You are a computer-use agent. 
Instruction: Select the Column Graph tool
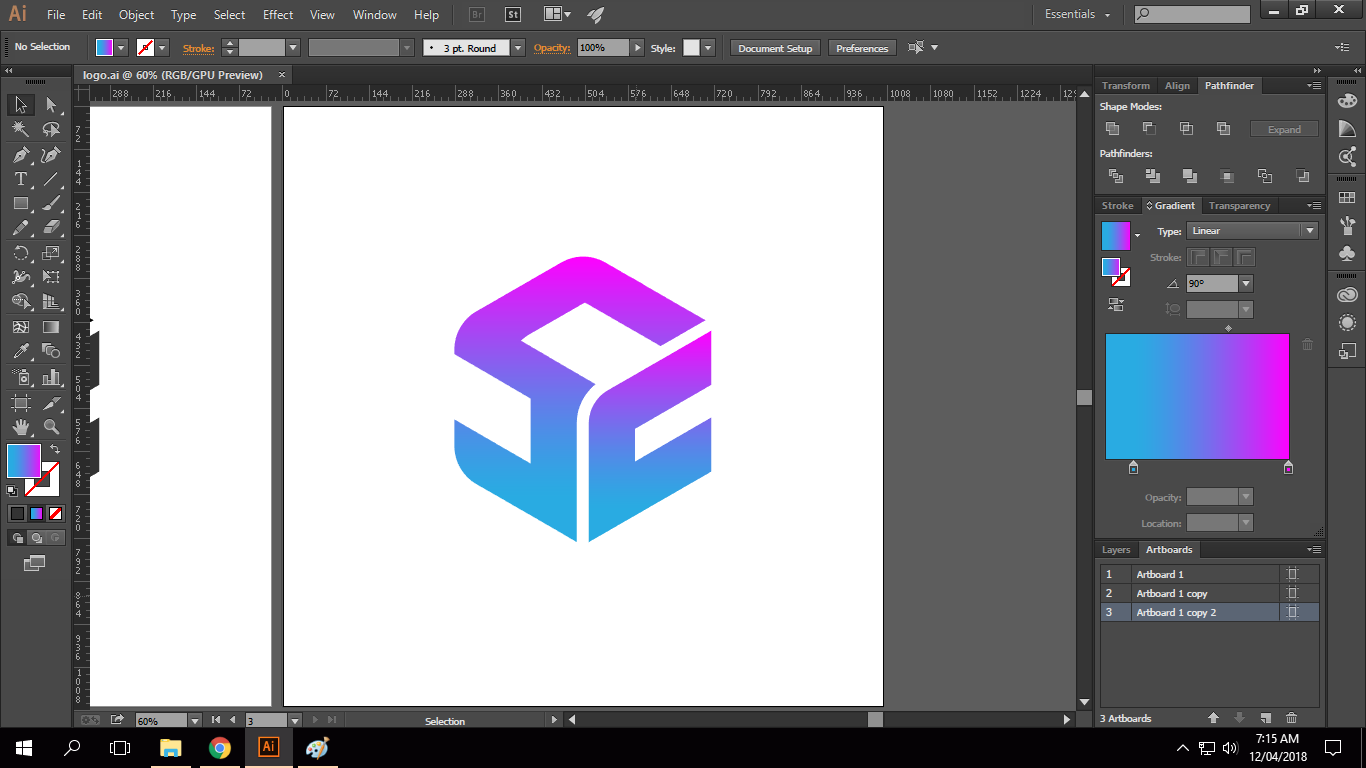51,377
